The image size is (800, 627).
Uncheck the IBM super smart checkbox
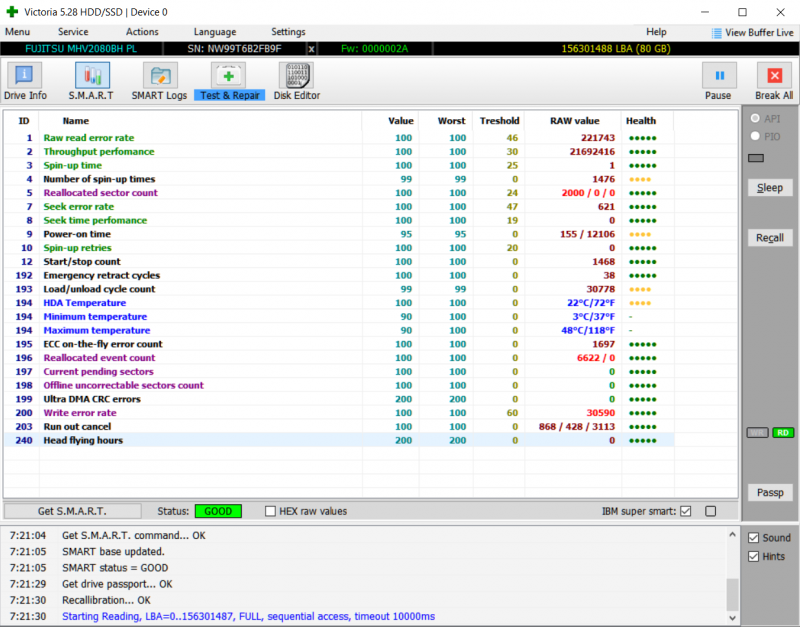(685, 511)
